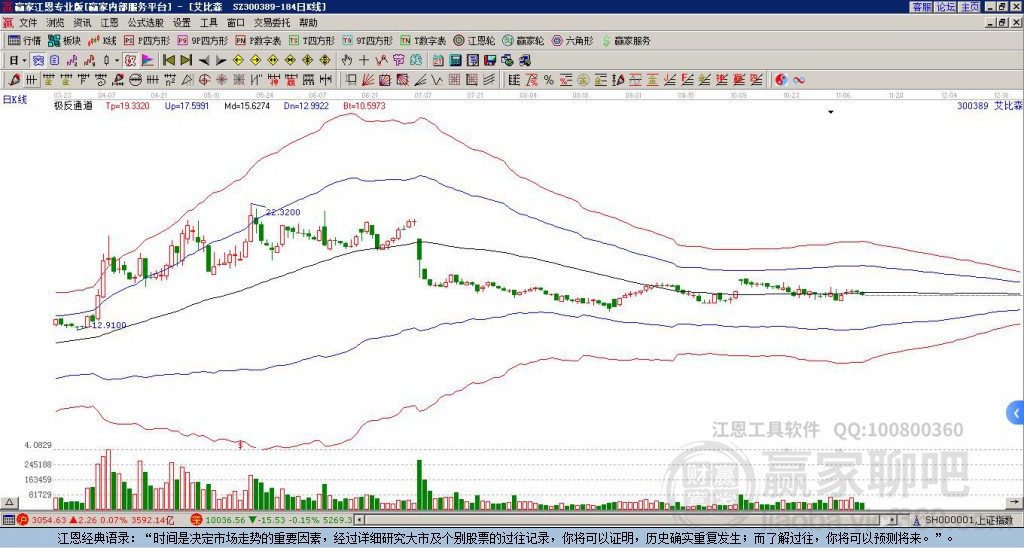The height and width of the screenshot is (548, 1024).
Task: Click the Dn=12.9922 indicator value
Action: click(x=306, y=105)
